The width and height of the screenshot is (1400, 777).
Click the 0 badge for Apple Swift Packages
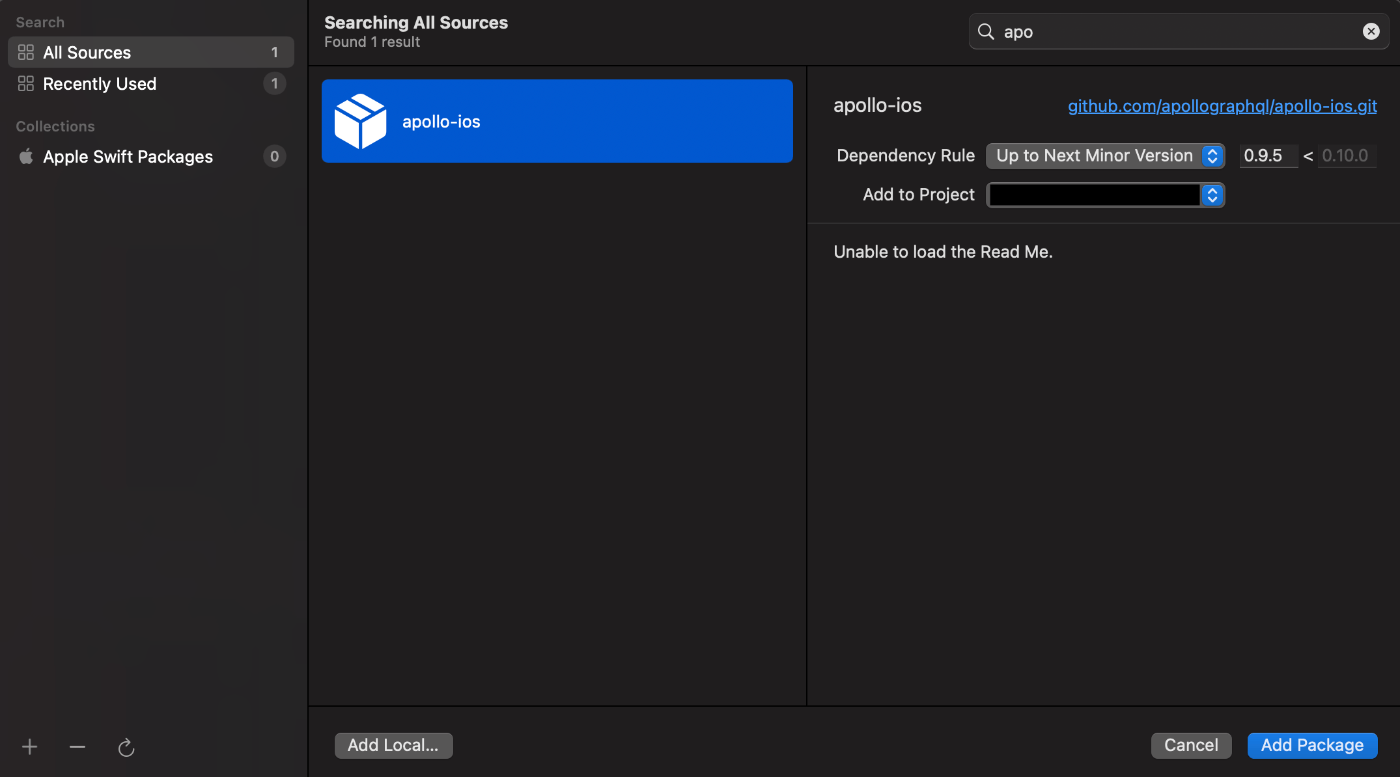[x=275, y=156]
